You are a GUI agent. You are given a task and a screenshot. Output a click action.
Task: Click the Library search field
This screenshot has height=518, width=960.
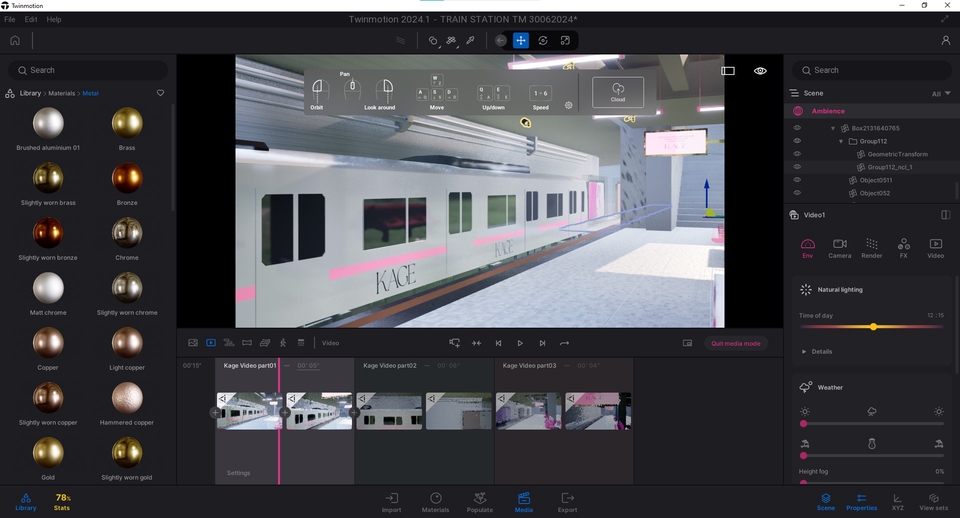tap(88, 70)
